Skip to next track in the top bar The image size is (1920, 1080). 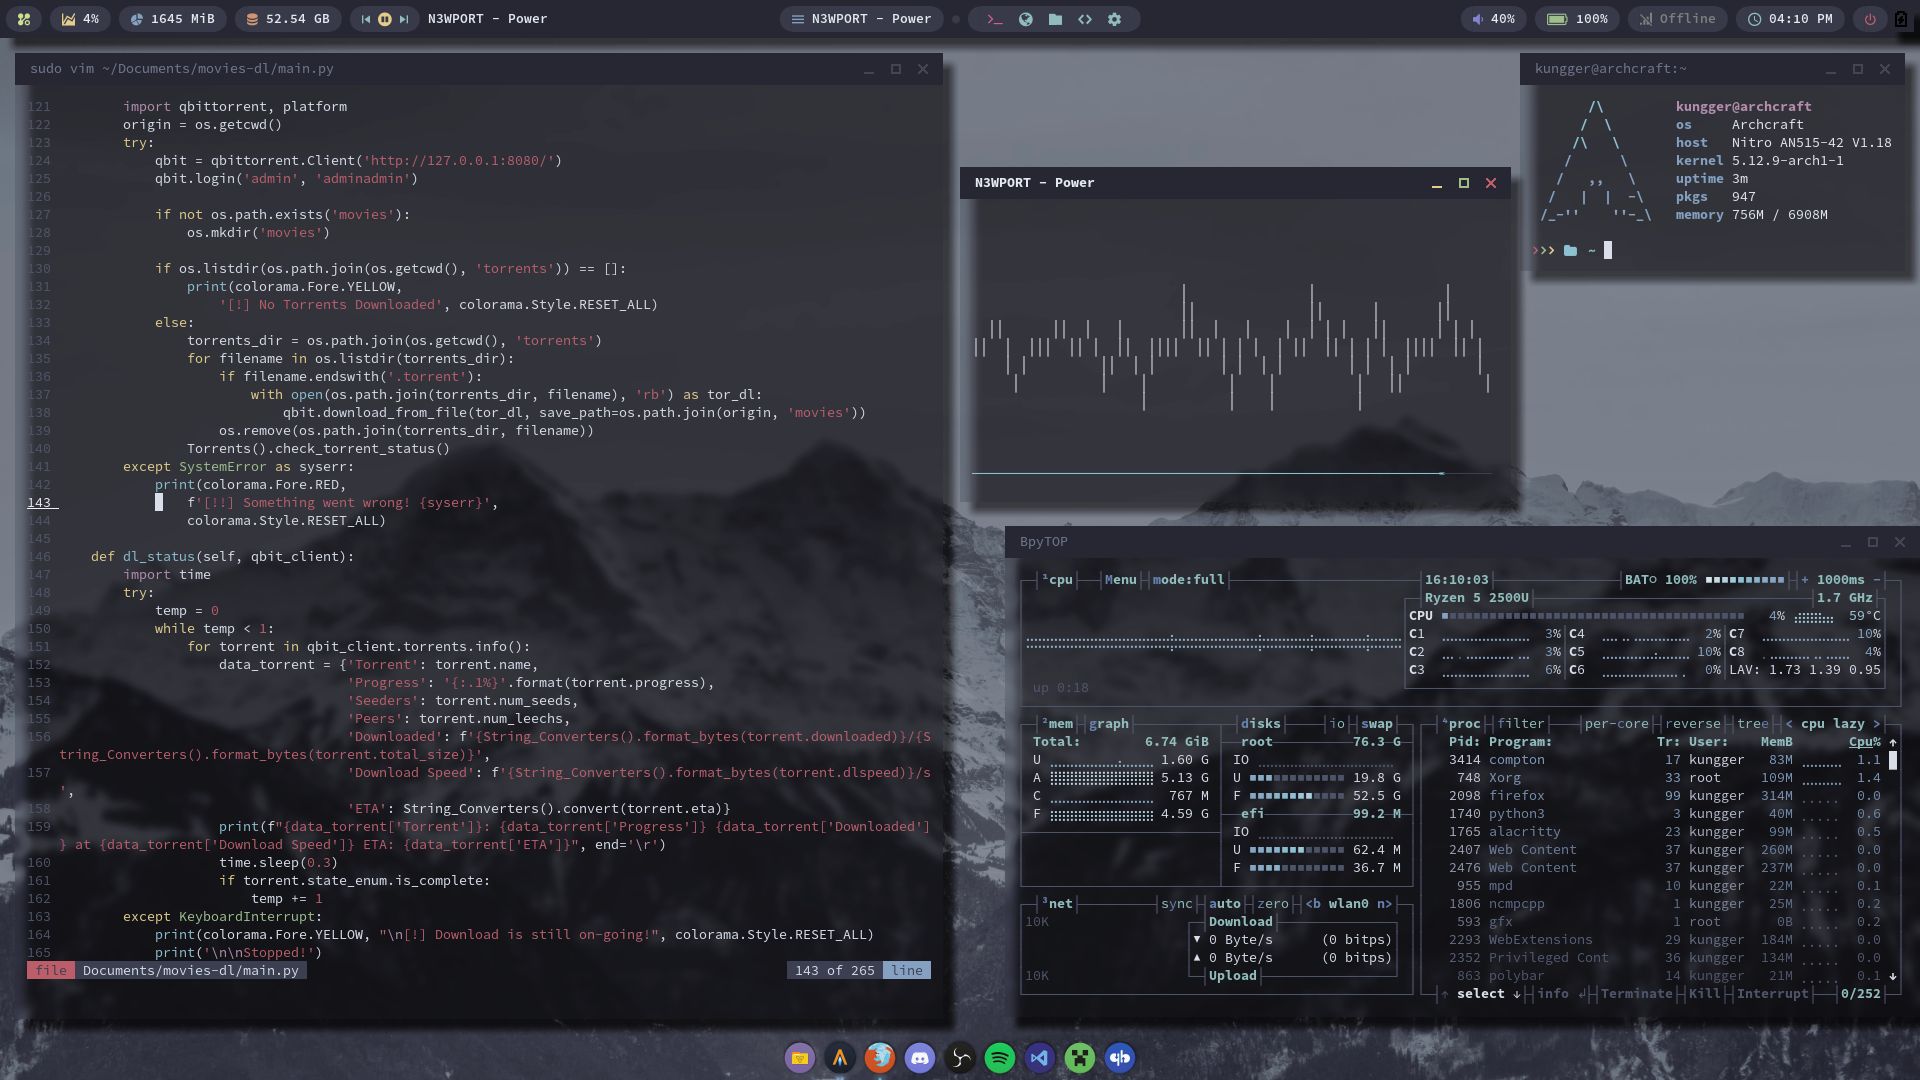pyautogui.click(x=404, y=18)
